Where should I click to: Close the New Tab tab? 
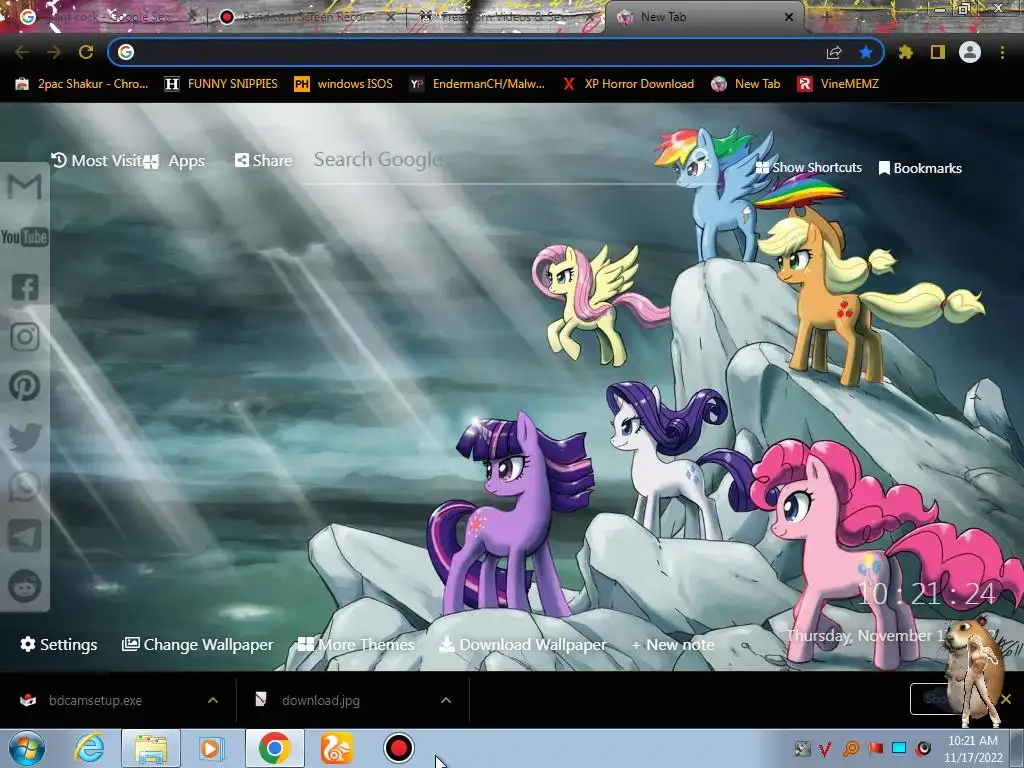[x=789, y=18]
